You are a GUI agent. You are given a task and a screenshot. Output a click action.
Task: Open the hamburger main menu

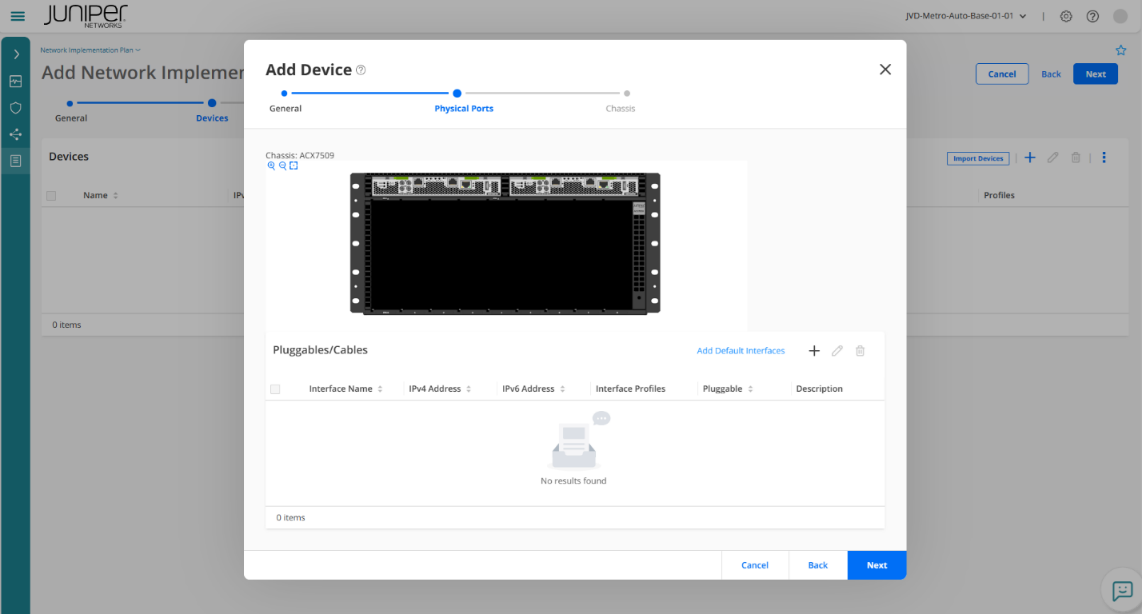[17, 16]
